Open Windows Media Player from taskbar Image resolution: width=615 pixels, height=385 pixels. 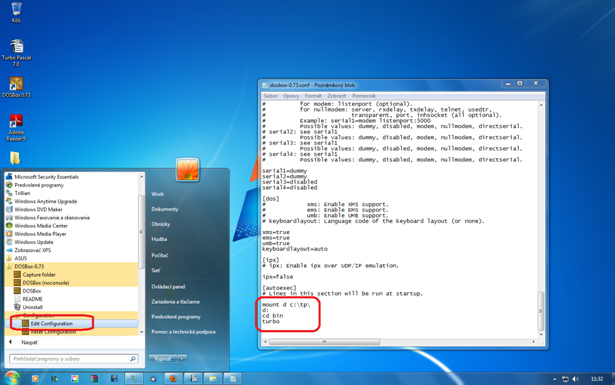click(35, 378)
